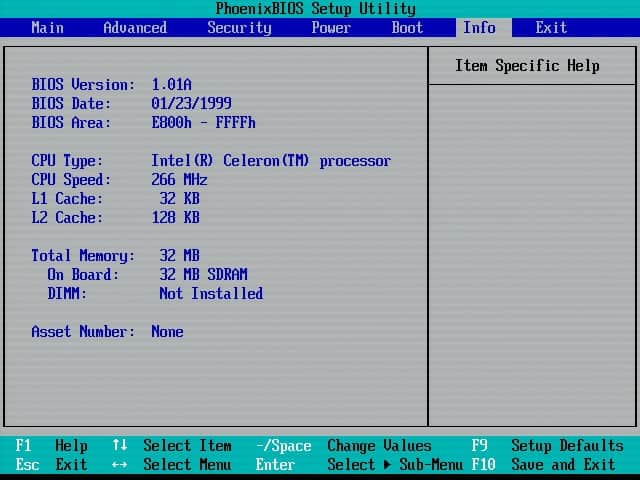640x480 pixels.
Task: Click the Select Sub-Menu triangle hint
Action: (x=395, y=464)
